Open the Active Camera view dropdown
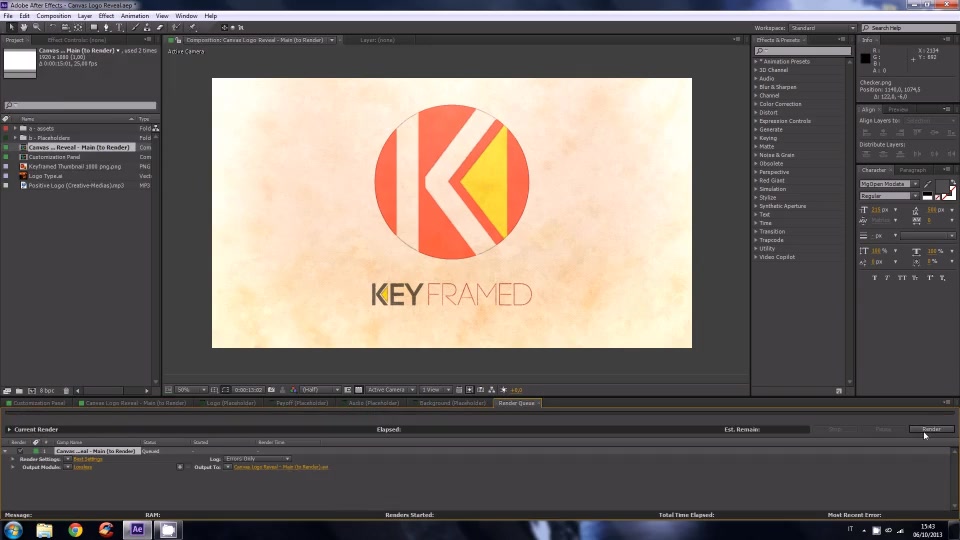Viewport: 960px width, 540px height. click(391, 390)
